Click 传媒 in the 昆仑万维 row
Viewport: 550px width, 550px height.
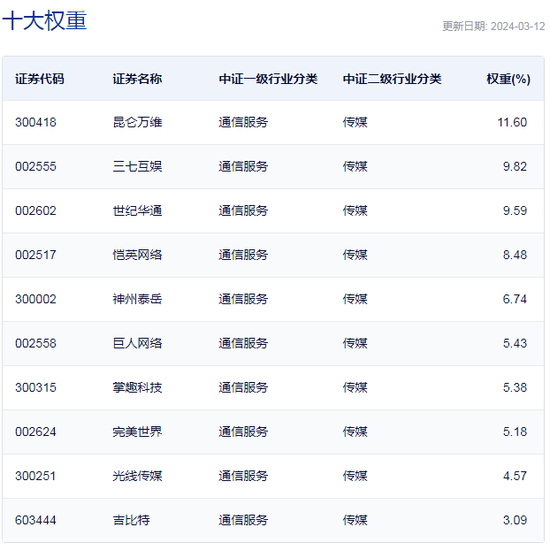[x=355, y=122]
